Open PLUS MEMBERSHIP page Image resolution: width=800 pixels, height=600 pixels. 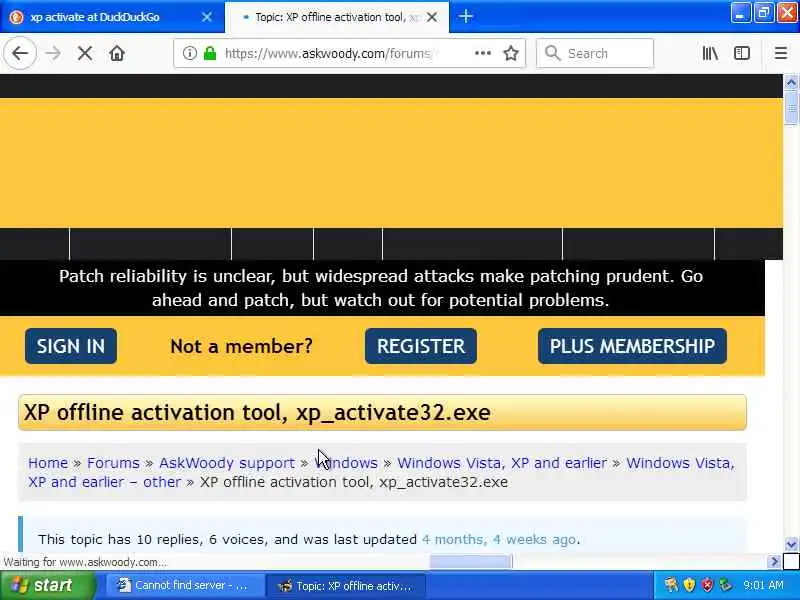pyautogui.click(x=632, y=346)
